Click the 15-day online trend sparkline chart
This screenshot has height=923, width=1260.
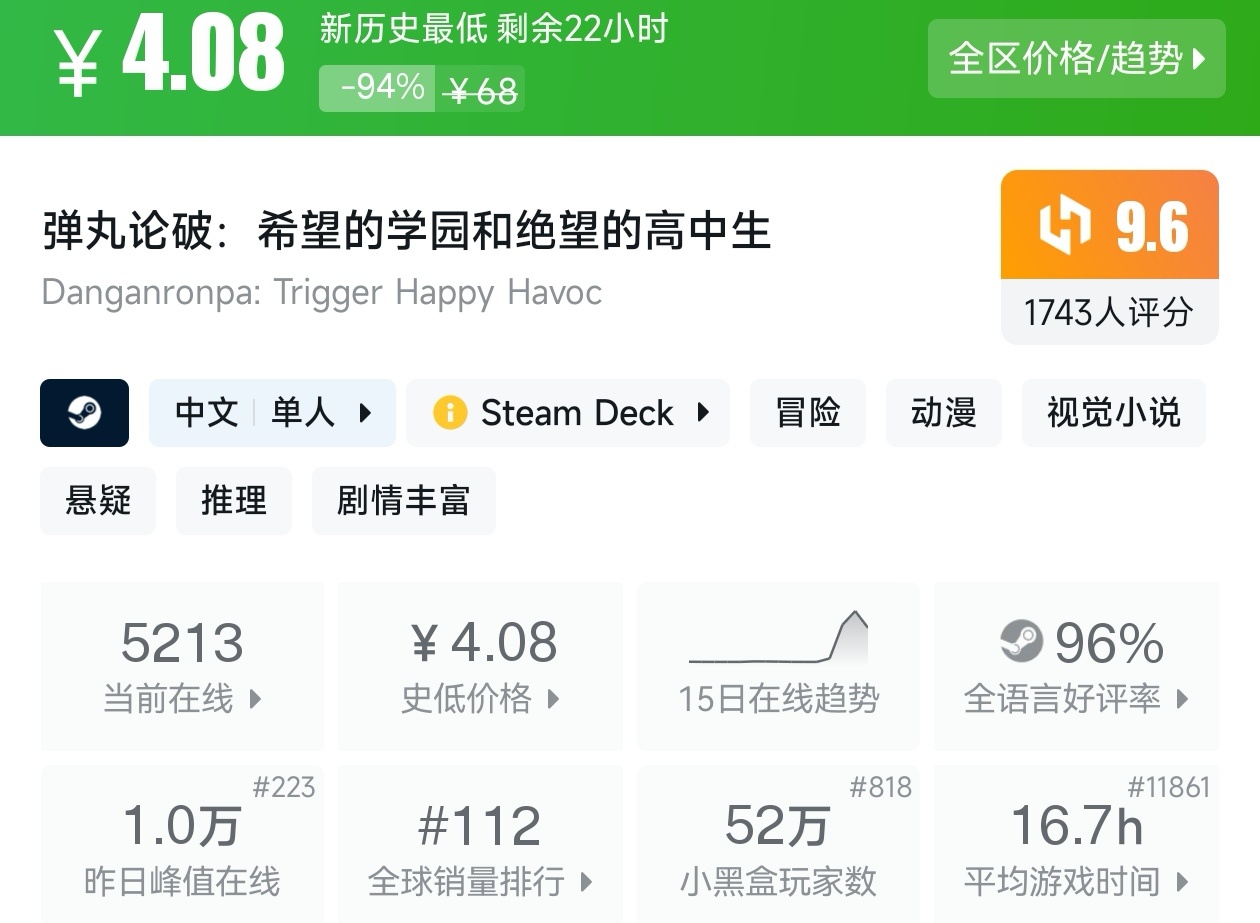pyautogui.click(x=778, y=638)
